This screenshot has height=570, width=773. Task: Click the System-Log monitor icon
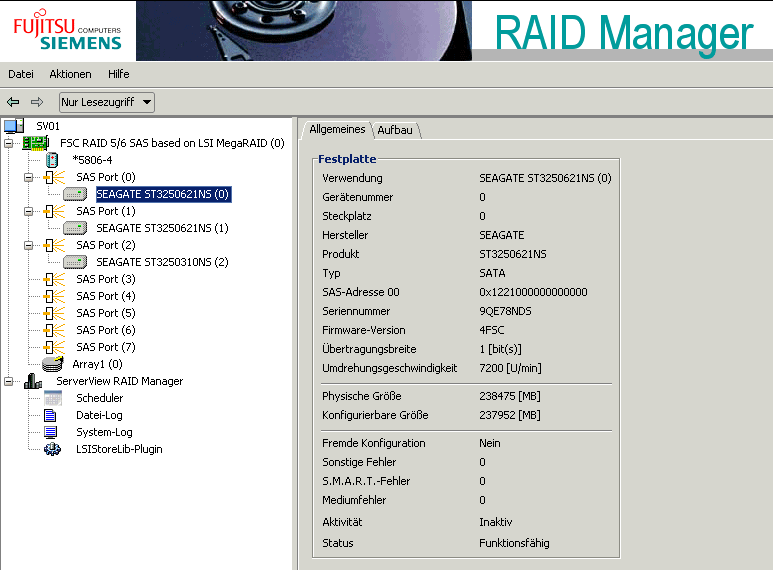click(50, 432)
